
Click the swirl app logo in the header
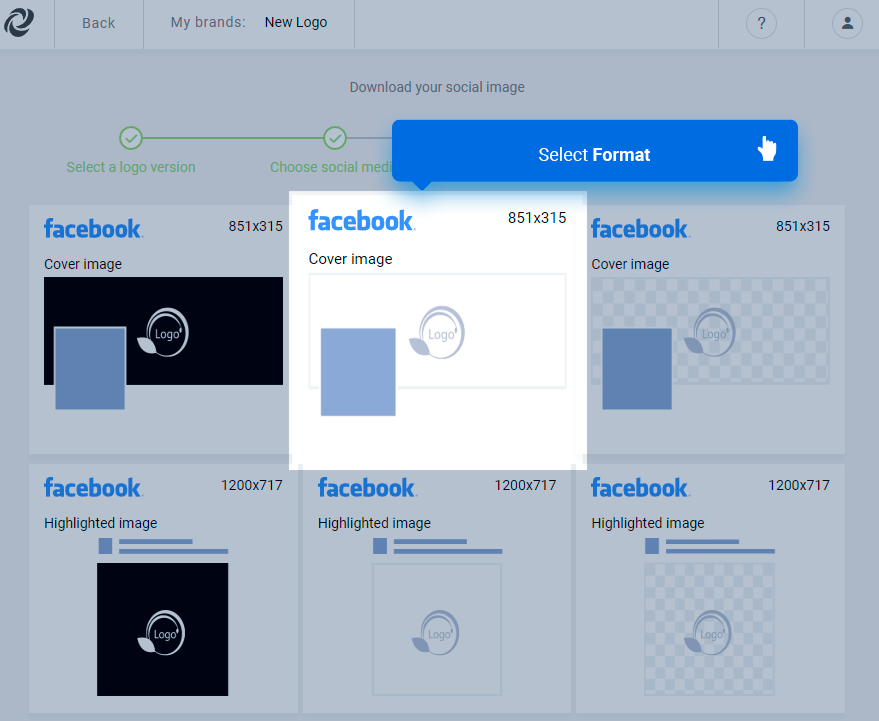[19, 22]
